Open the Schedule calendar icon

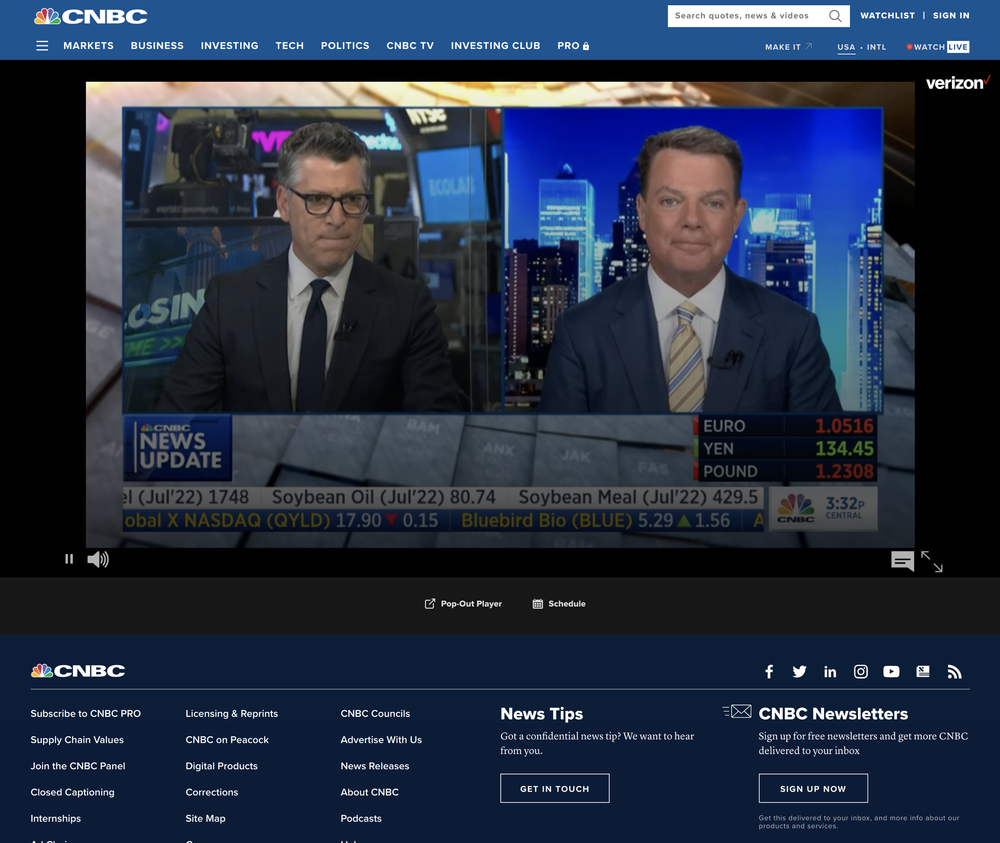(x=538, y=603)
